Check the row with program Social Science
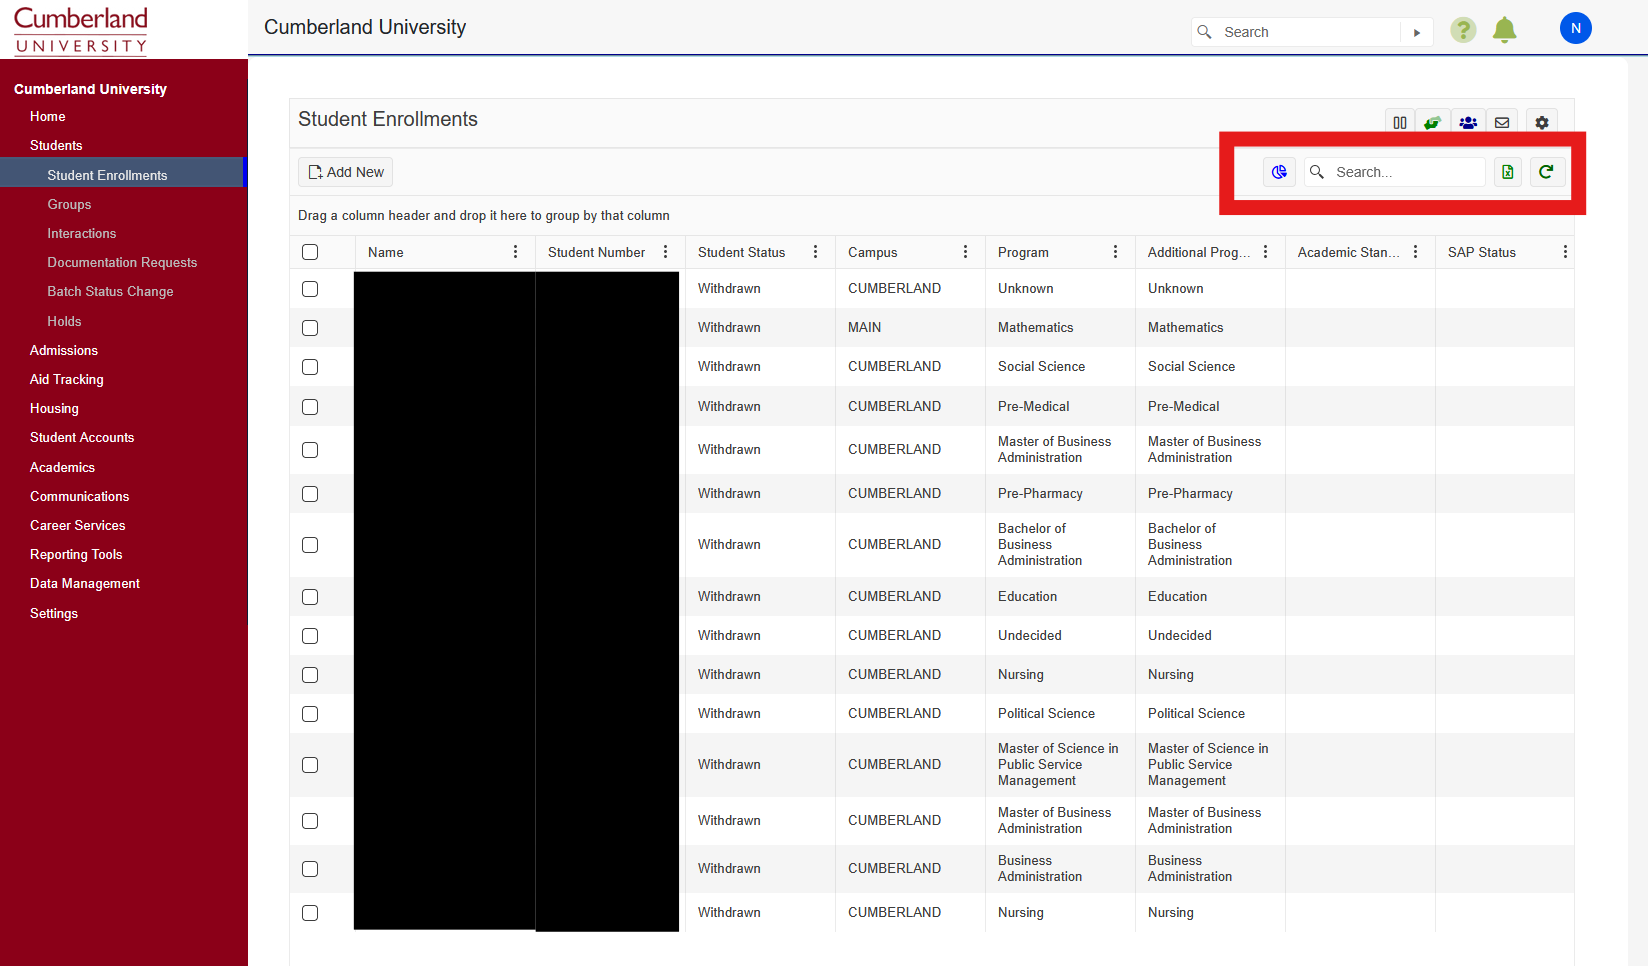The width and height of the screenshot is (1648, 966). [310, 367]
